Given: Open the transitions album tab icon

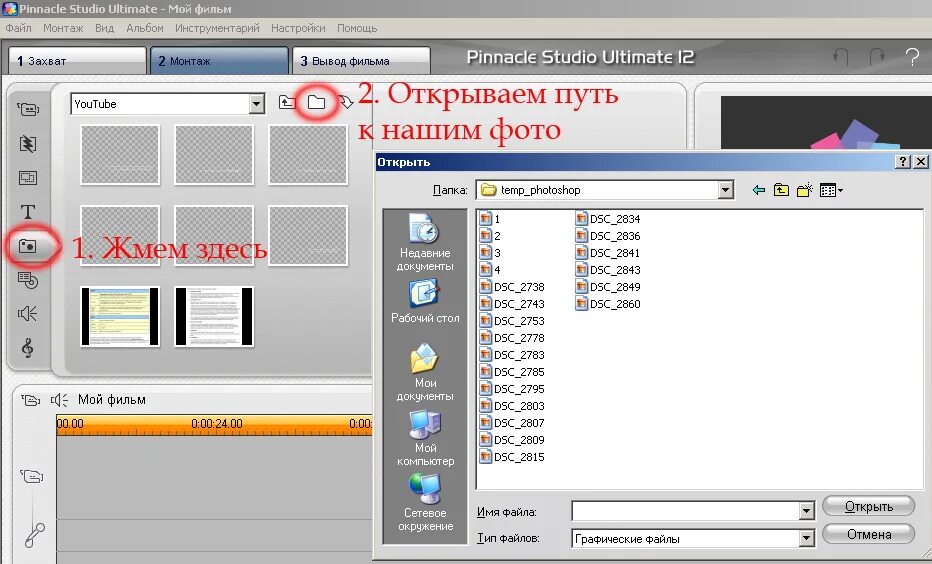Looking at the screenshot, I should [x=28, y=143].
